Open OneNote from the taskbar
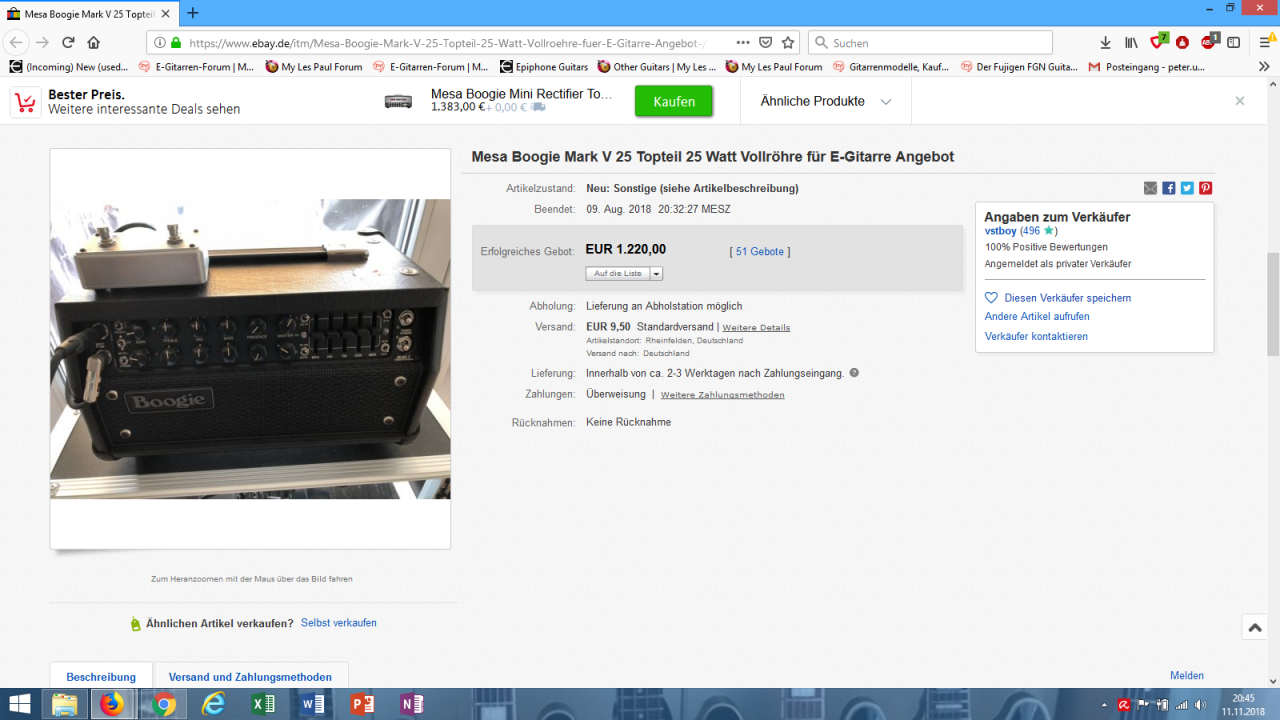The image size is (1280, 720). coord(411,704)
